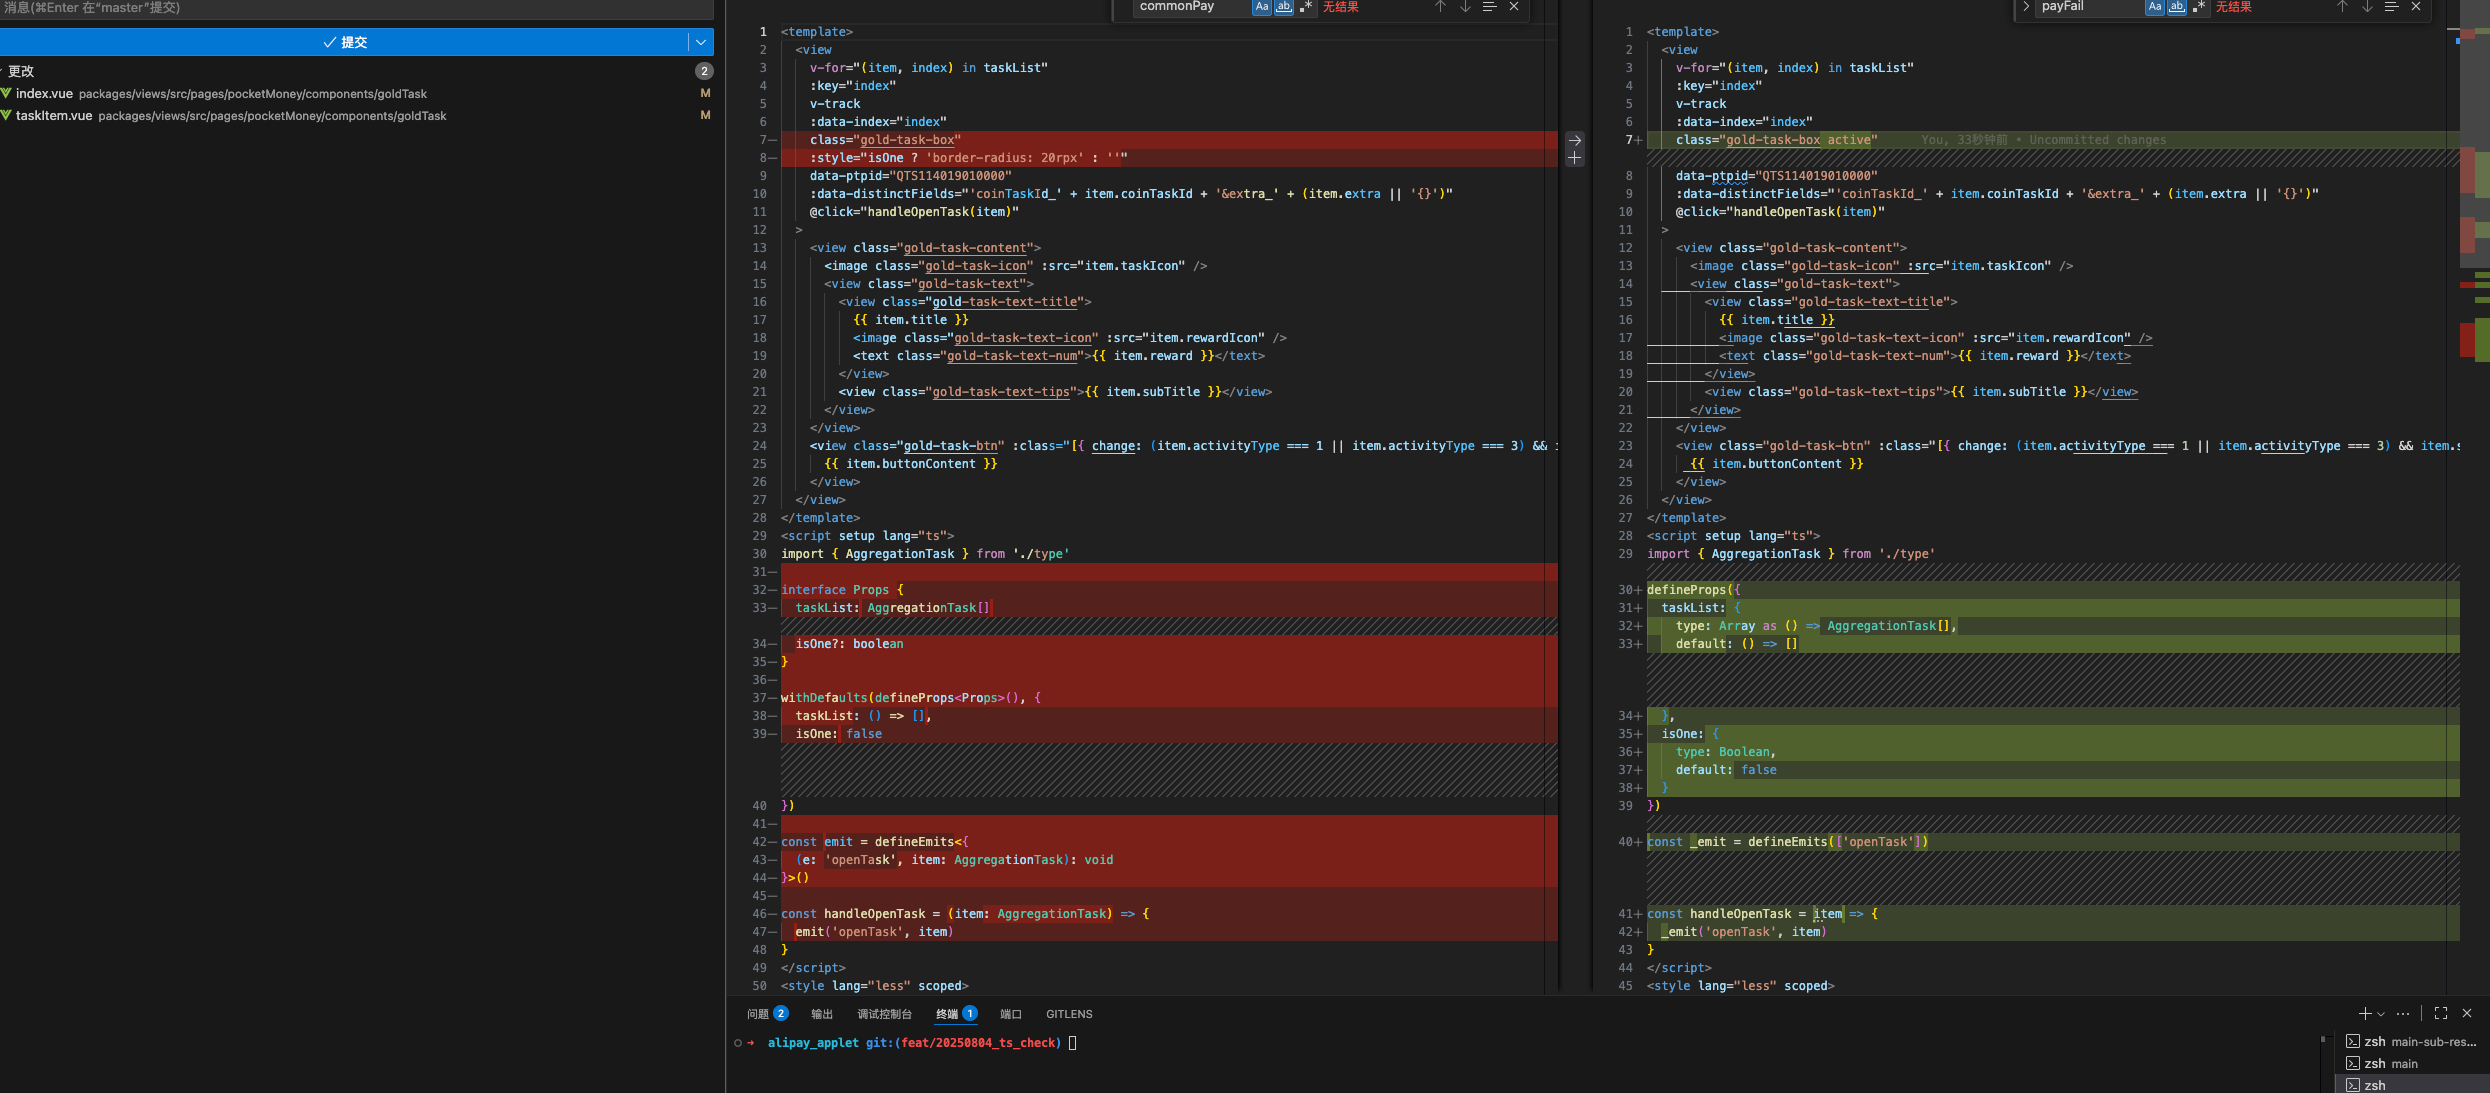Screen dimensions: 2490x1093
Task: Open new terminal profile dropdown chevron
Action: 2381,1014
